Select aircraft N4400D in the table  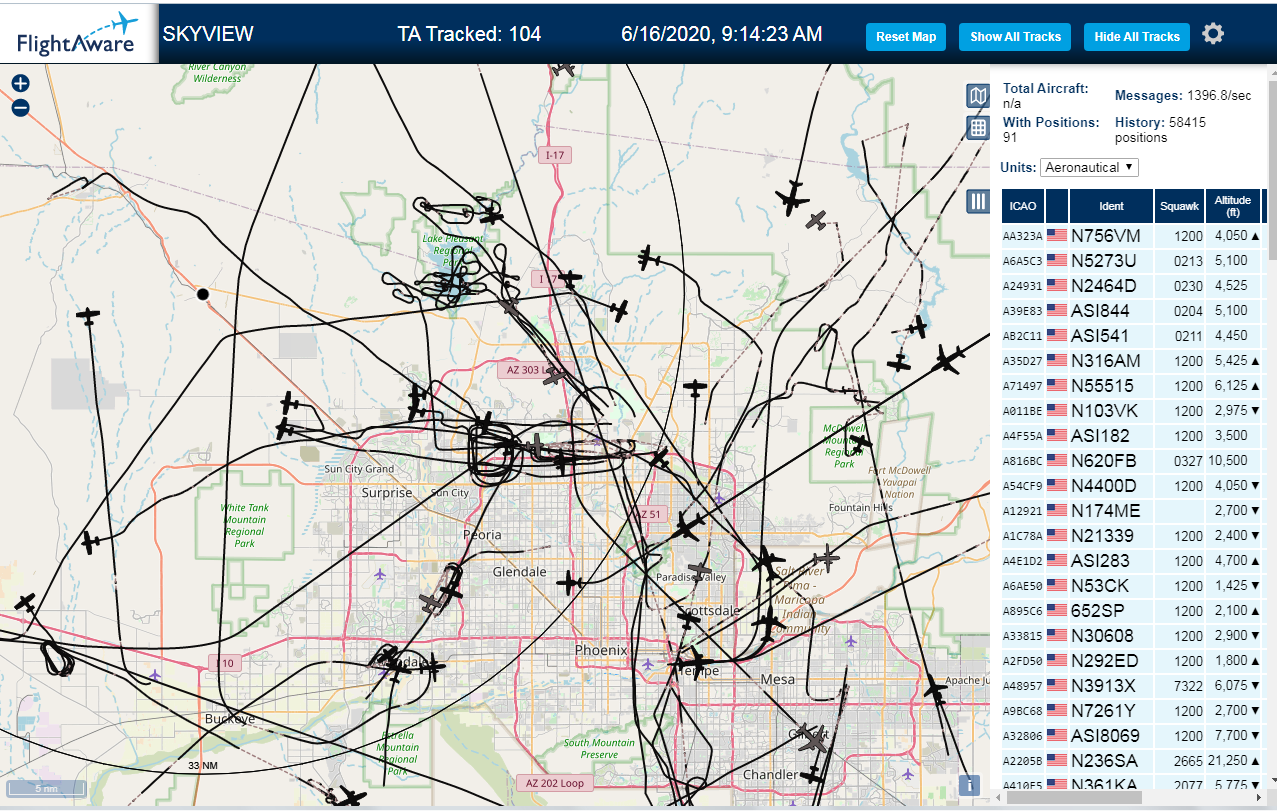click(1104, 486)
